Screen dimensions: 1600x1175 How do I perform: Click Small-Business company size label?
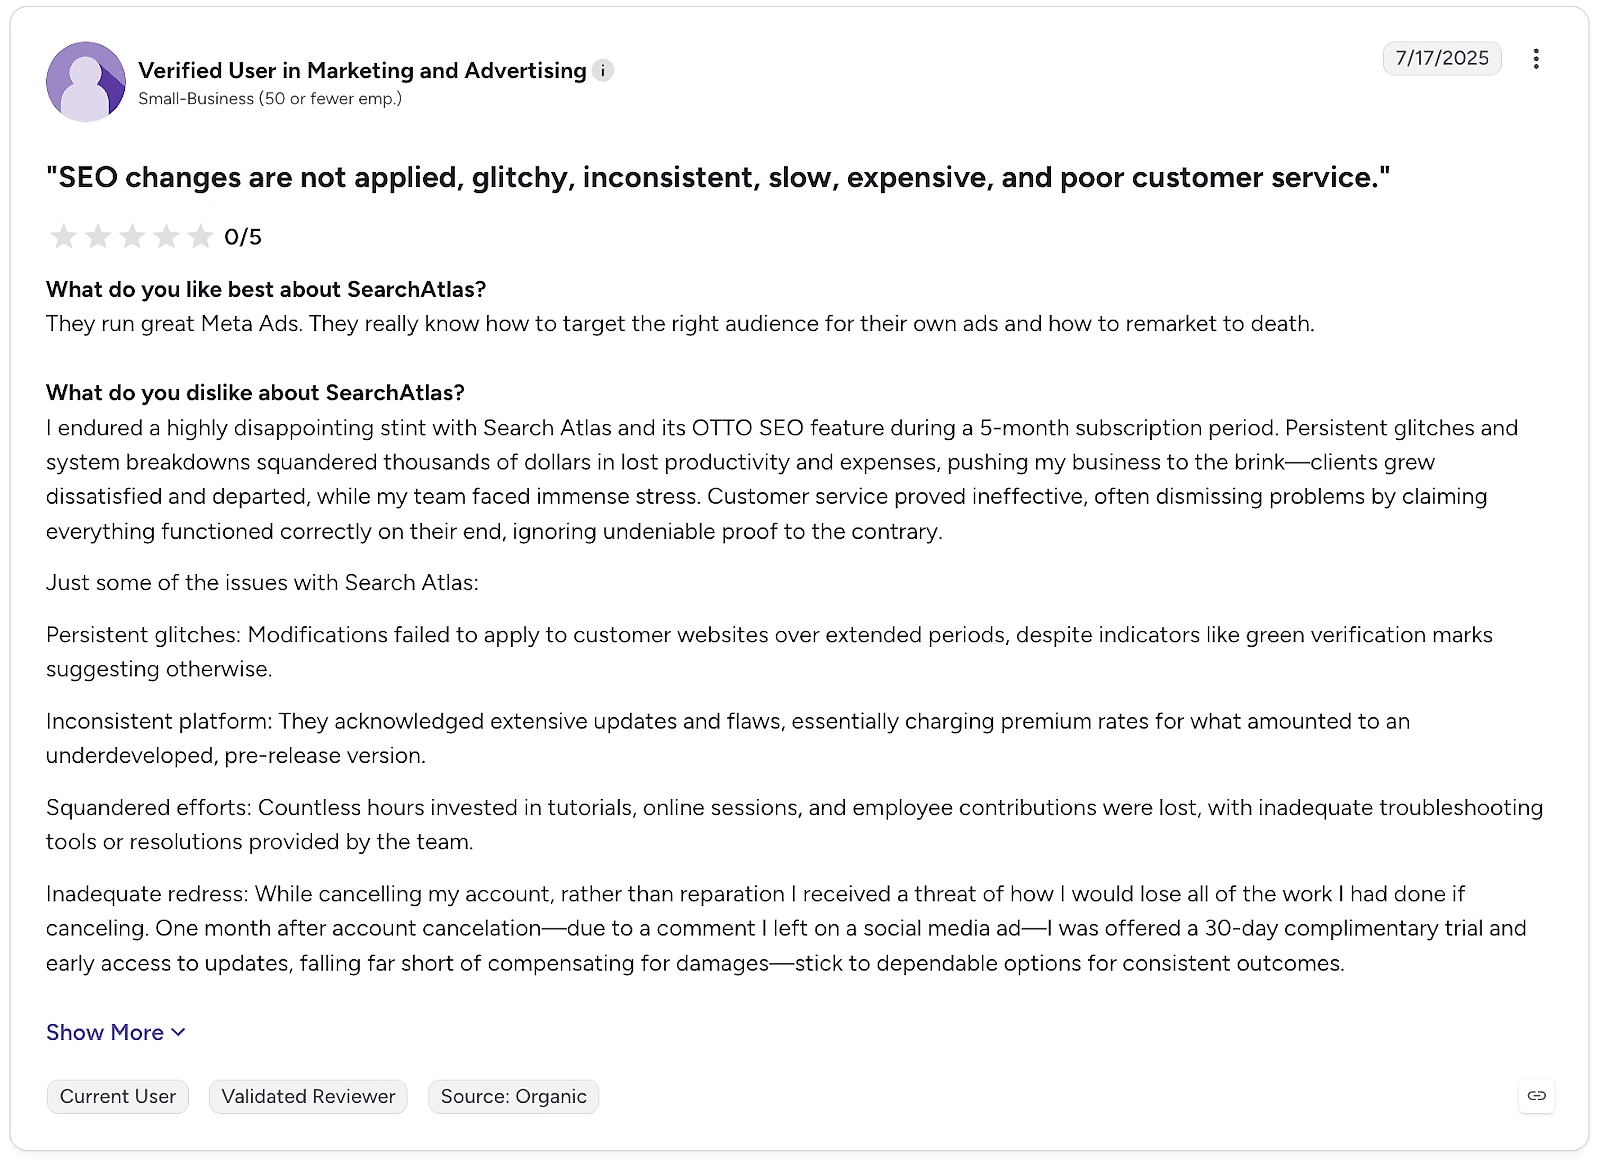[270, 98]
